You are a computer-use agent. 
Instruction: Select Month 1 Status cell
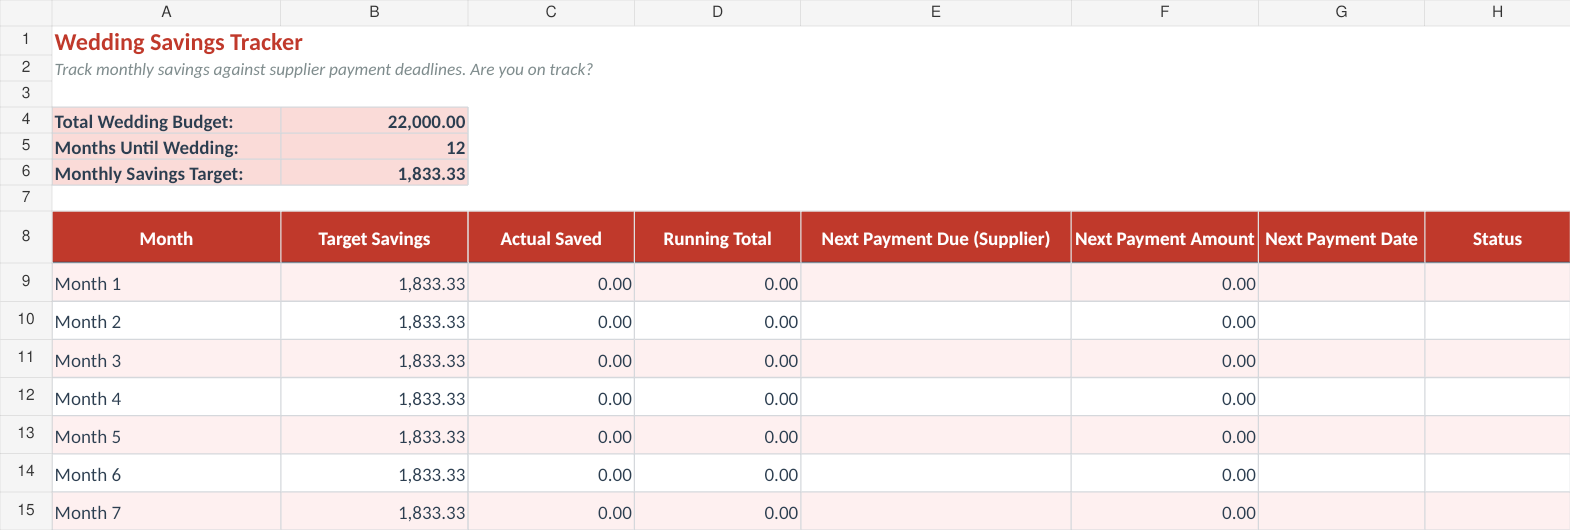[x=1497, y=283]
